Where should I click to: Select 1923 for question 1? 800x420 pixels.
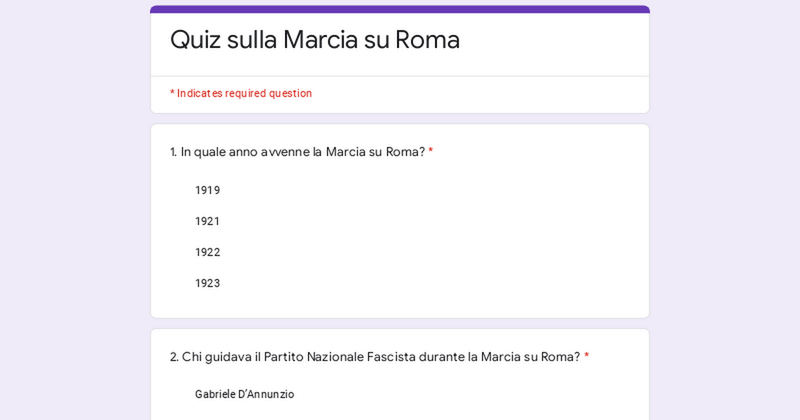coord(207,283)
